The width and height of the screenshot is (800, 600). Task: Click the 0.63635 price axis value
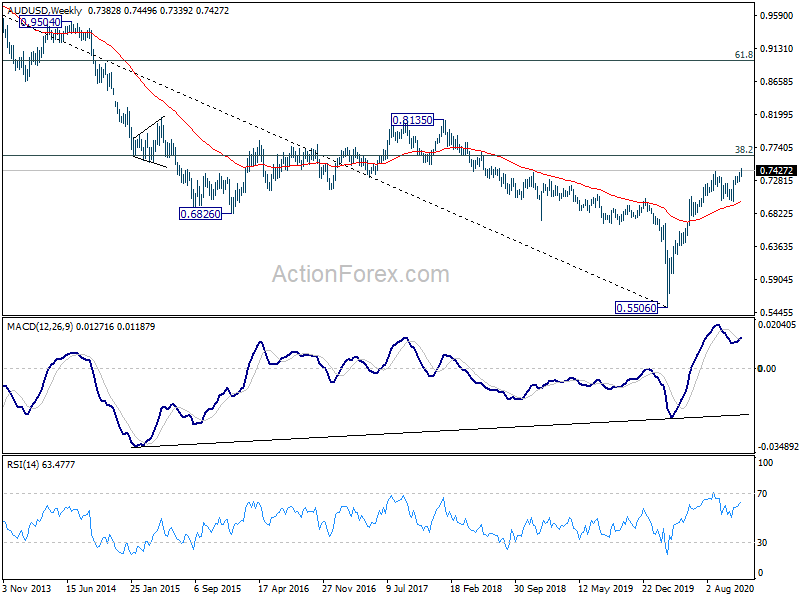(x=777, y=246)
